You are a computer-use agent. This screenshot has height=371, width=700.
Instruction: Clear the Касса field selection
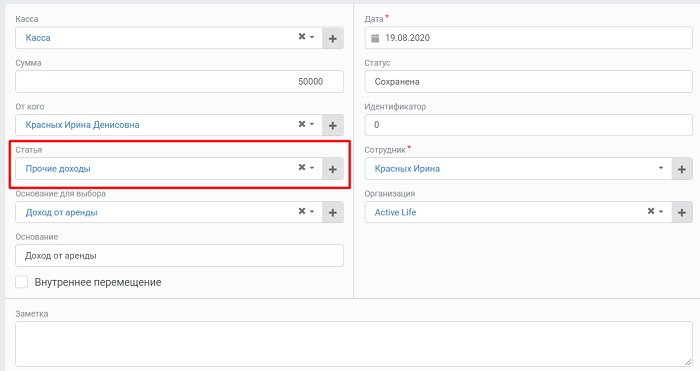(302, 37)
